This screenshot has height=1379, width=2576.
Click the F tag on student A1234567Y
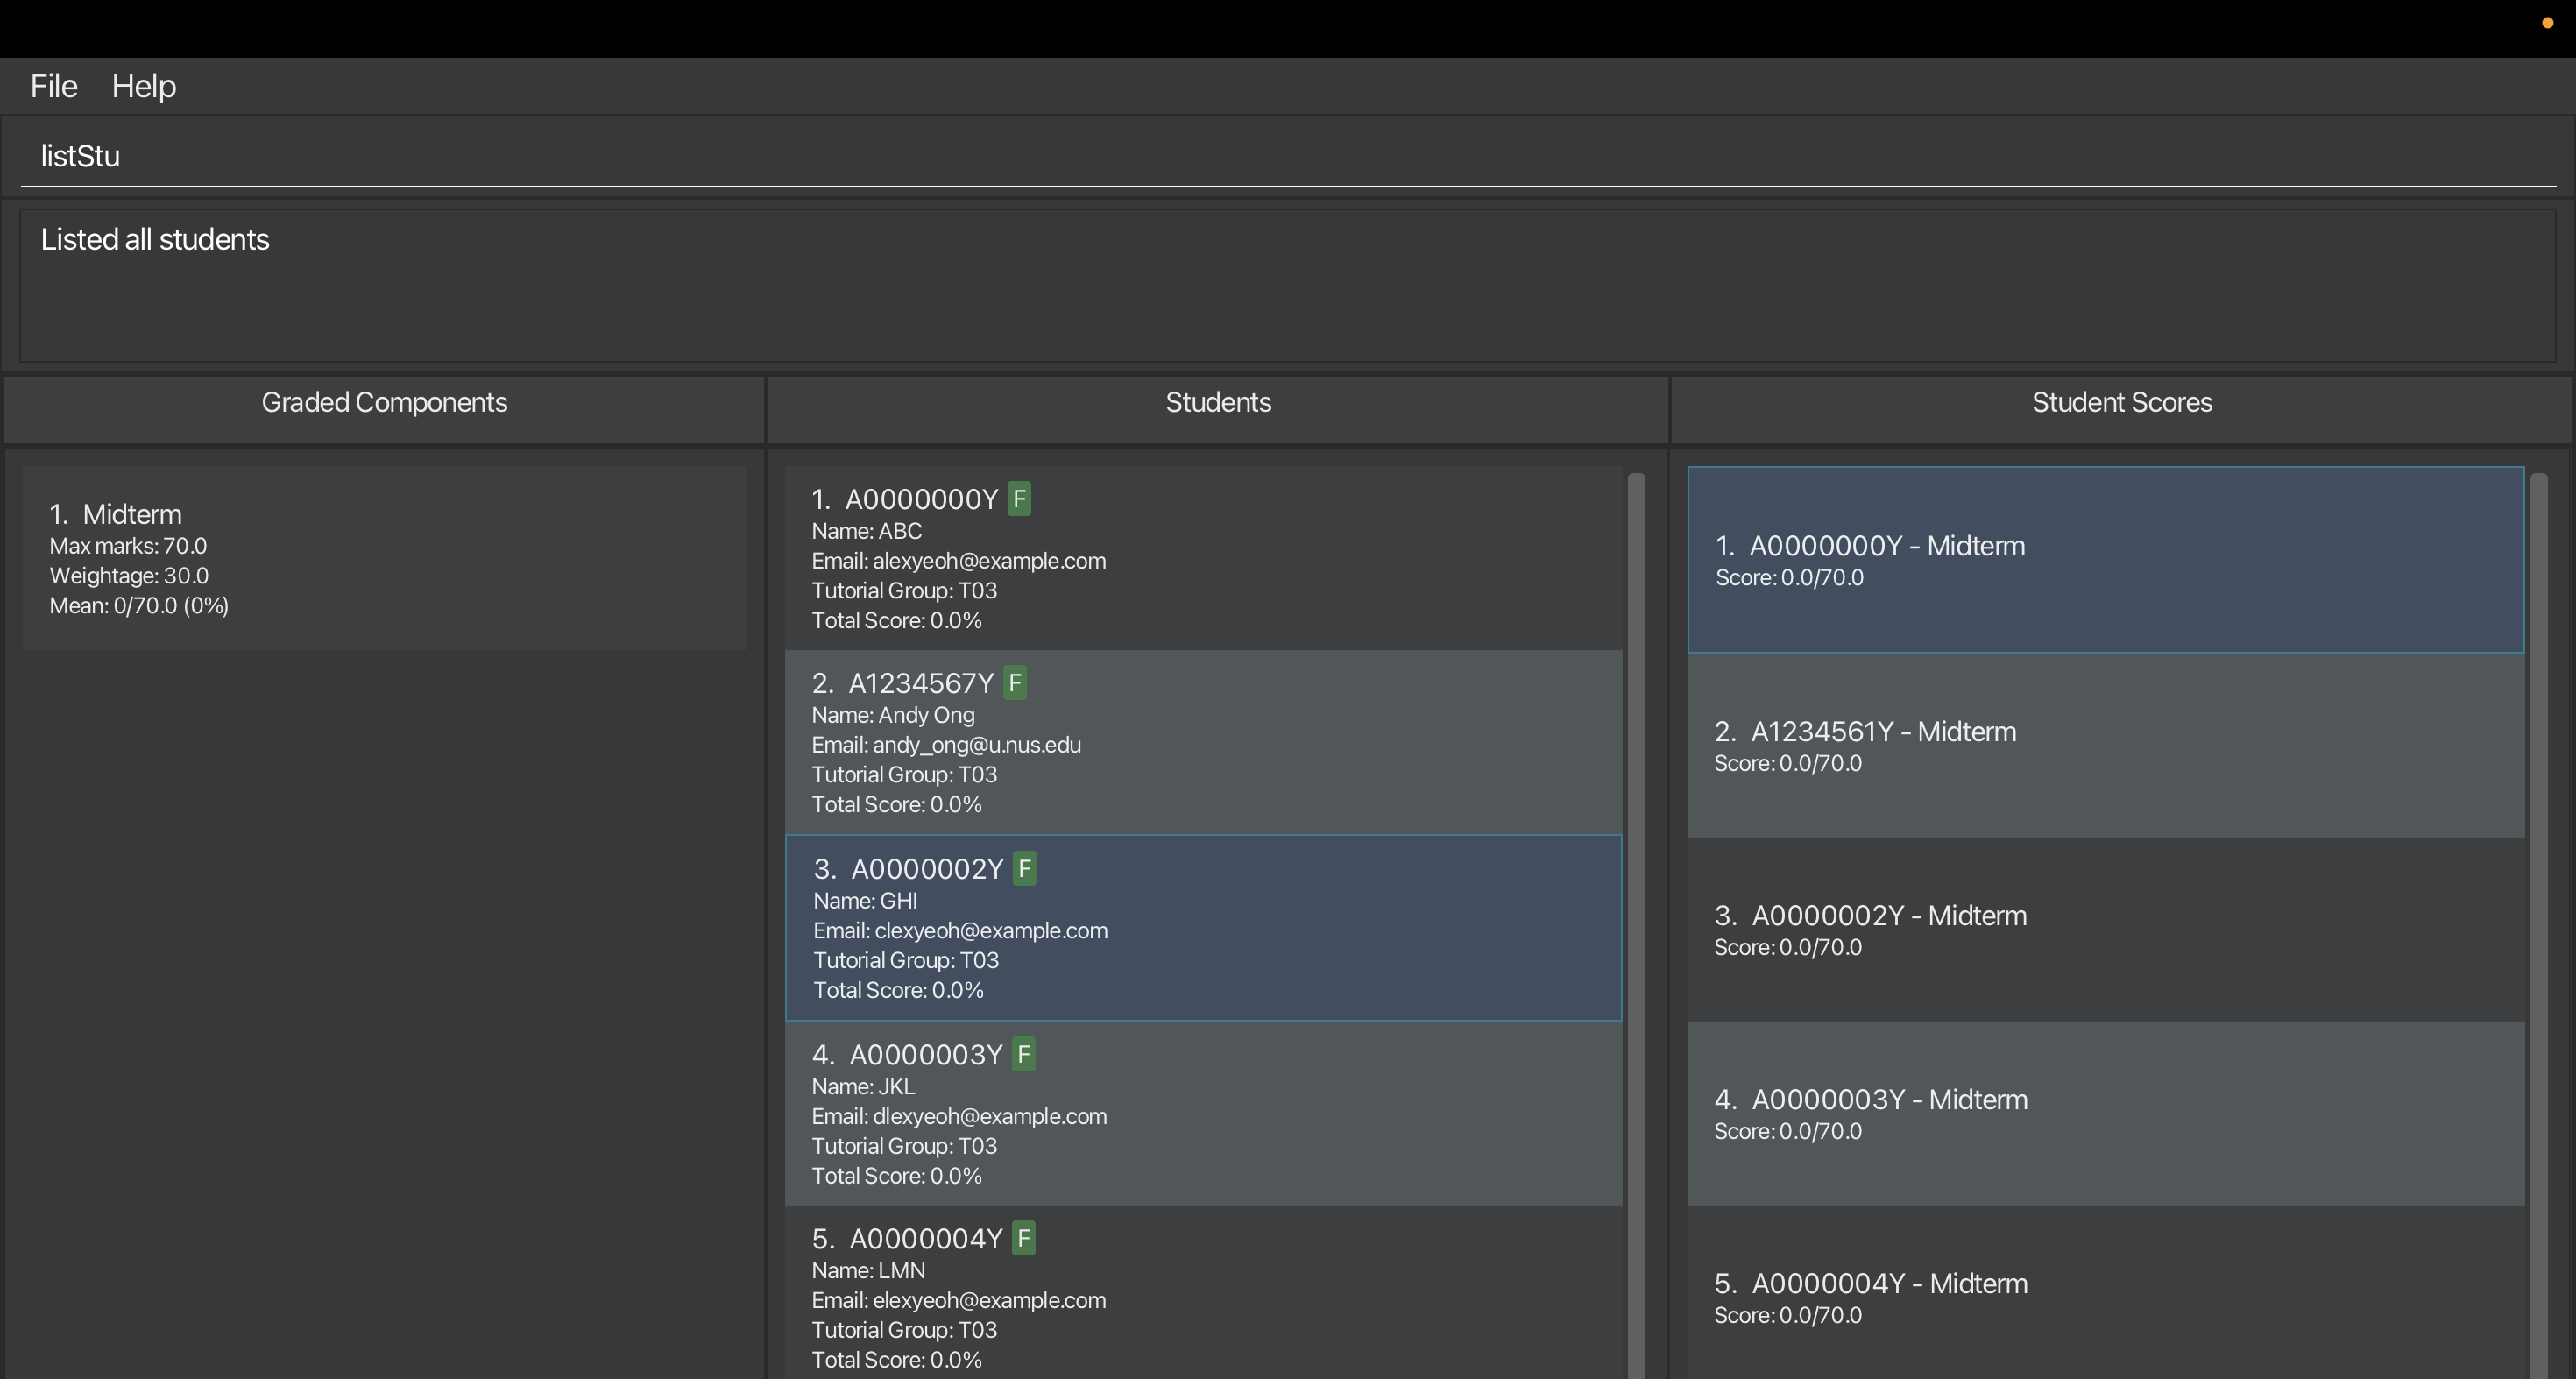click(x=1015, y=683)
